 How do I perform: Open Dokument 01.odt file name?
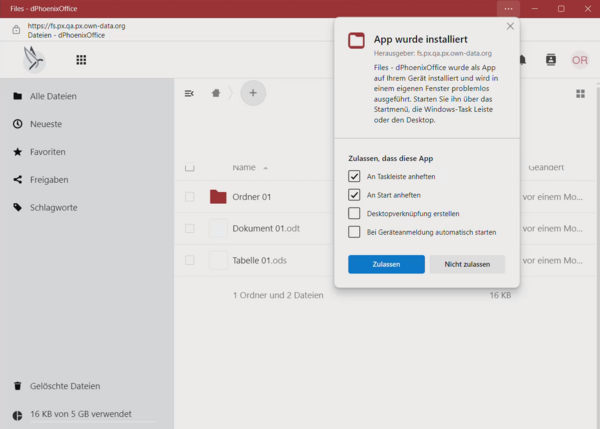[266, 228]
